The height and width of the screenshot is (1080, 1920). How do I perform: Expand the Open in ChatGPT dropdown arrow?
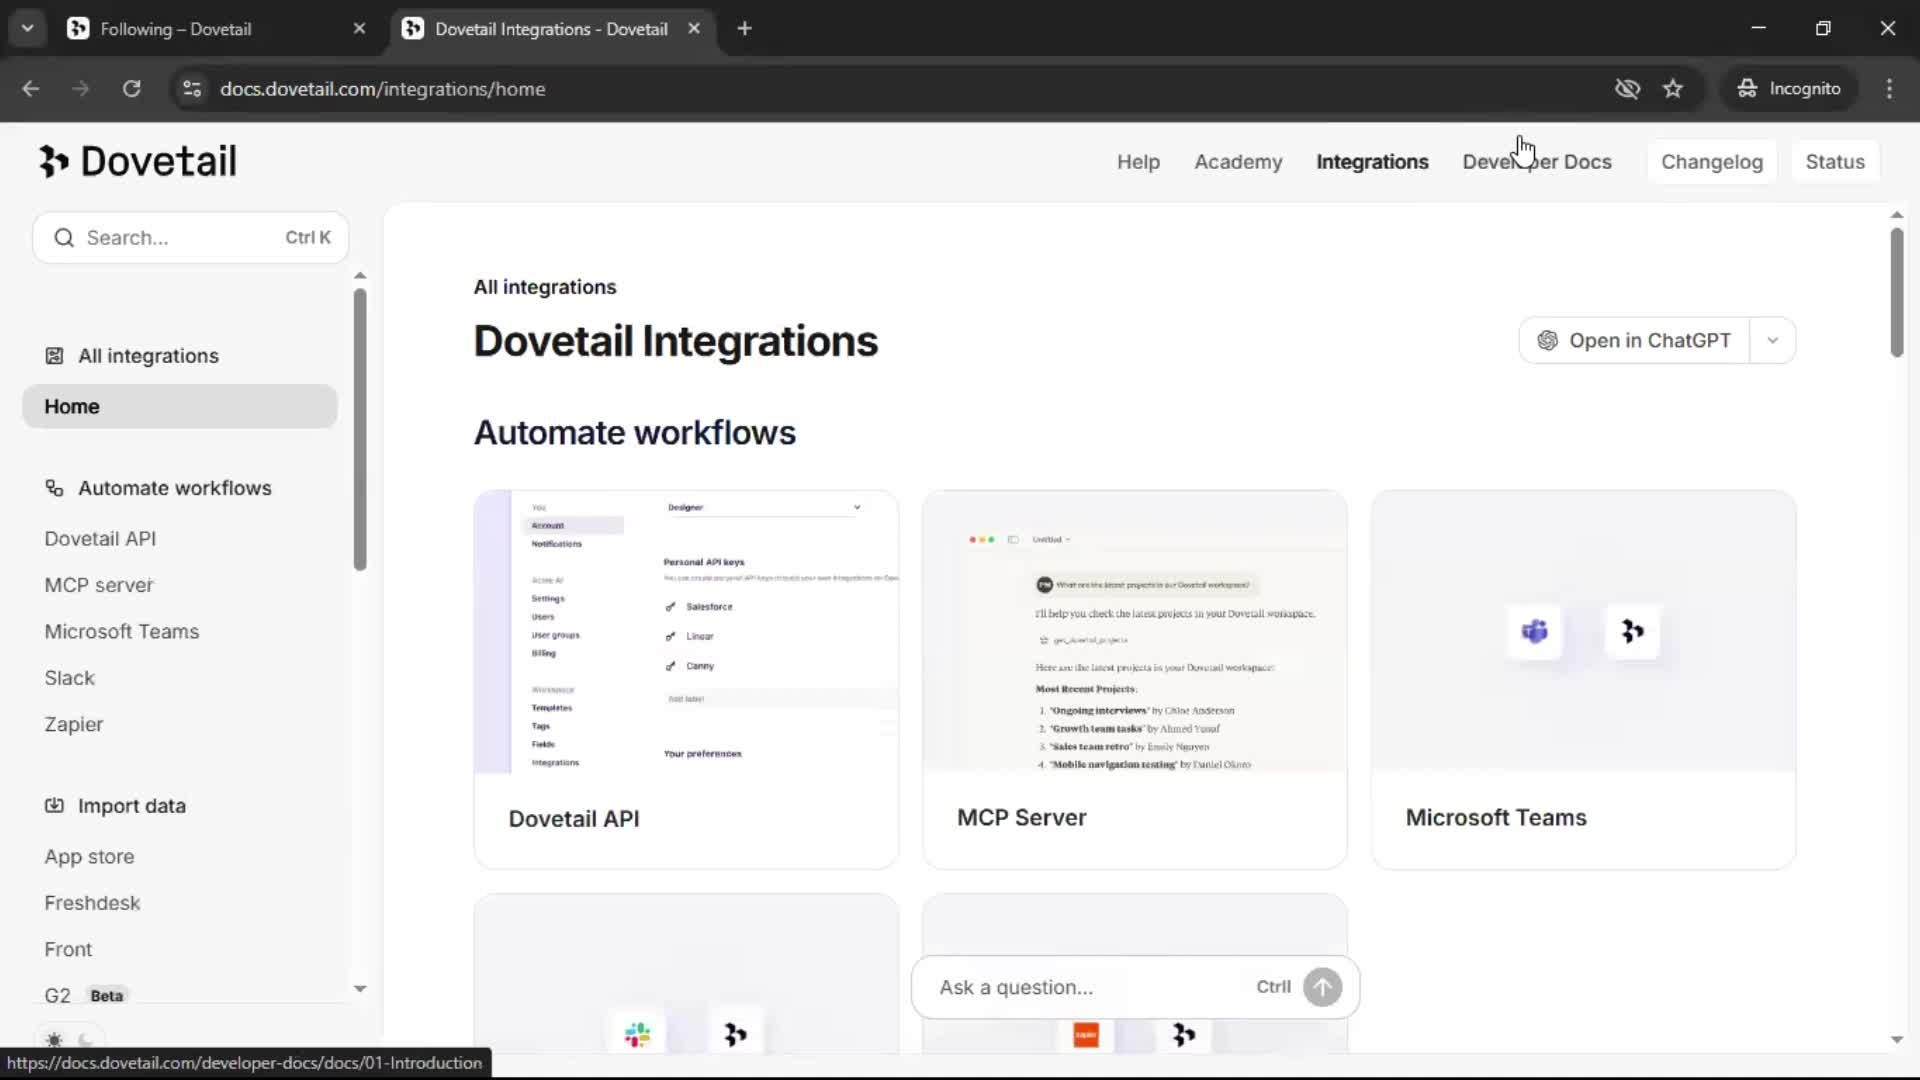coord(1772,340)
